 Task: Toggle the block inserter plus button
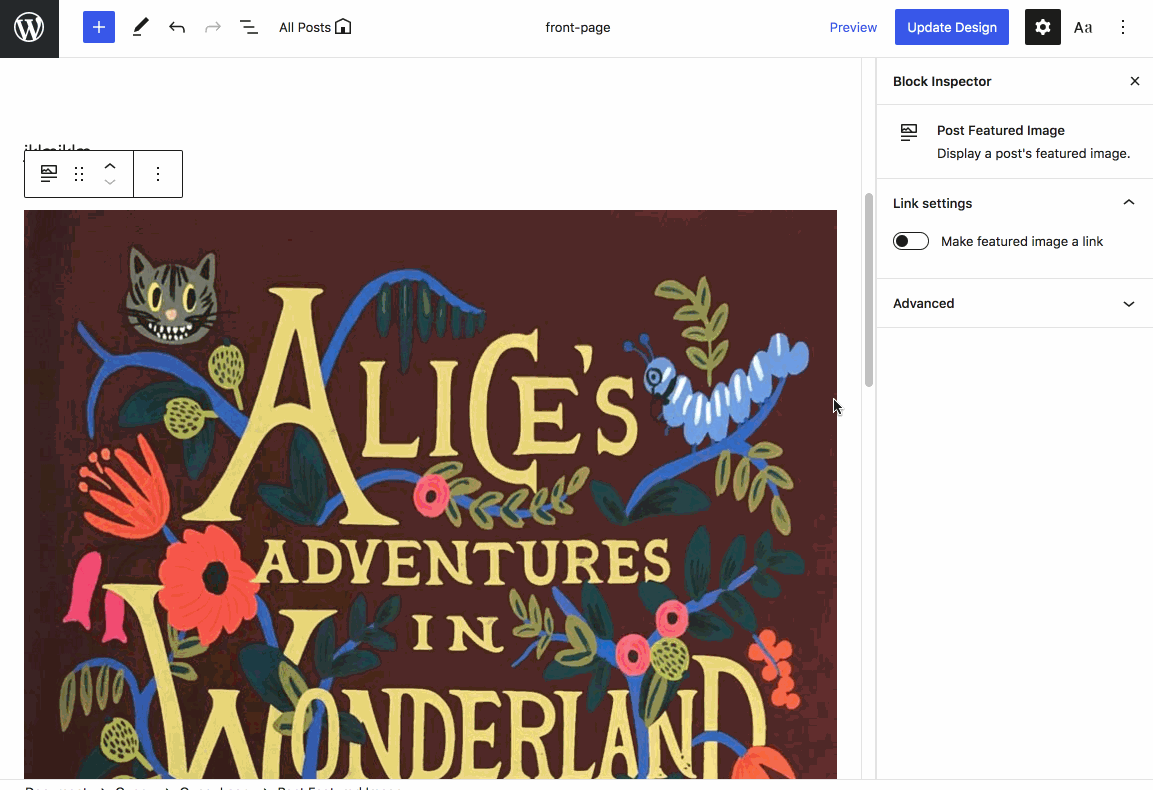click(99, 27)
